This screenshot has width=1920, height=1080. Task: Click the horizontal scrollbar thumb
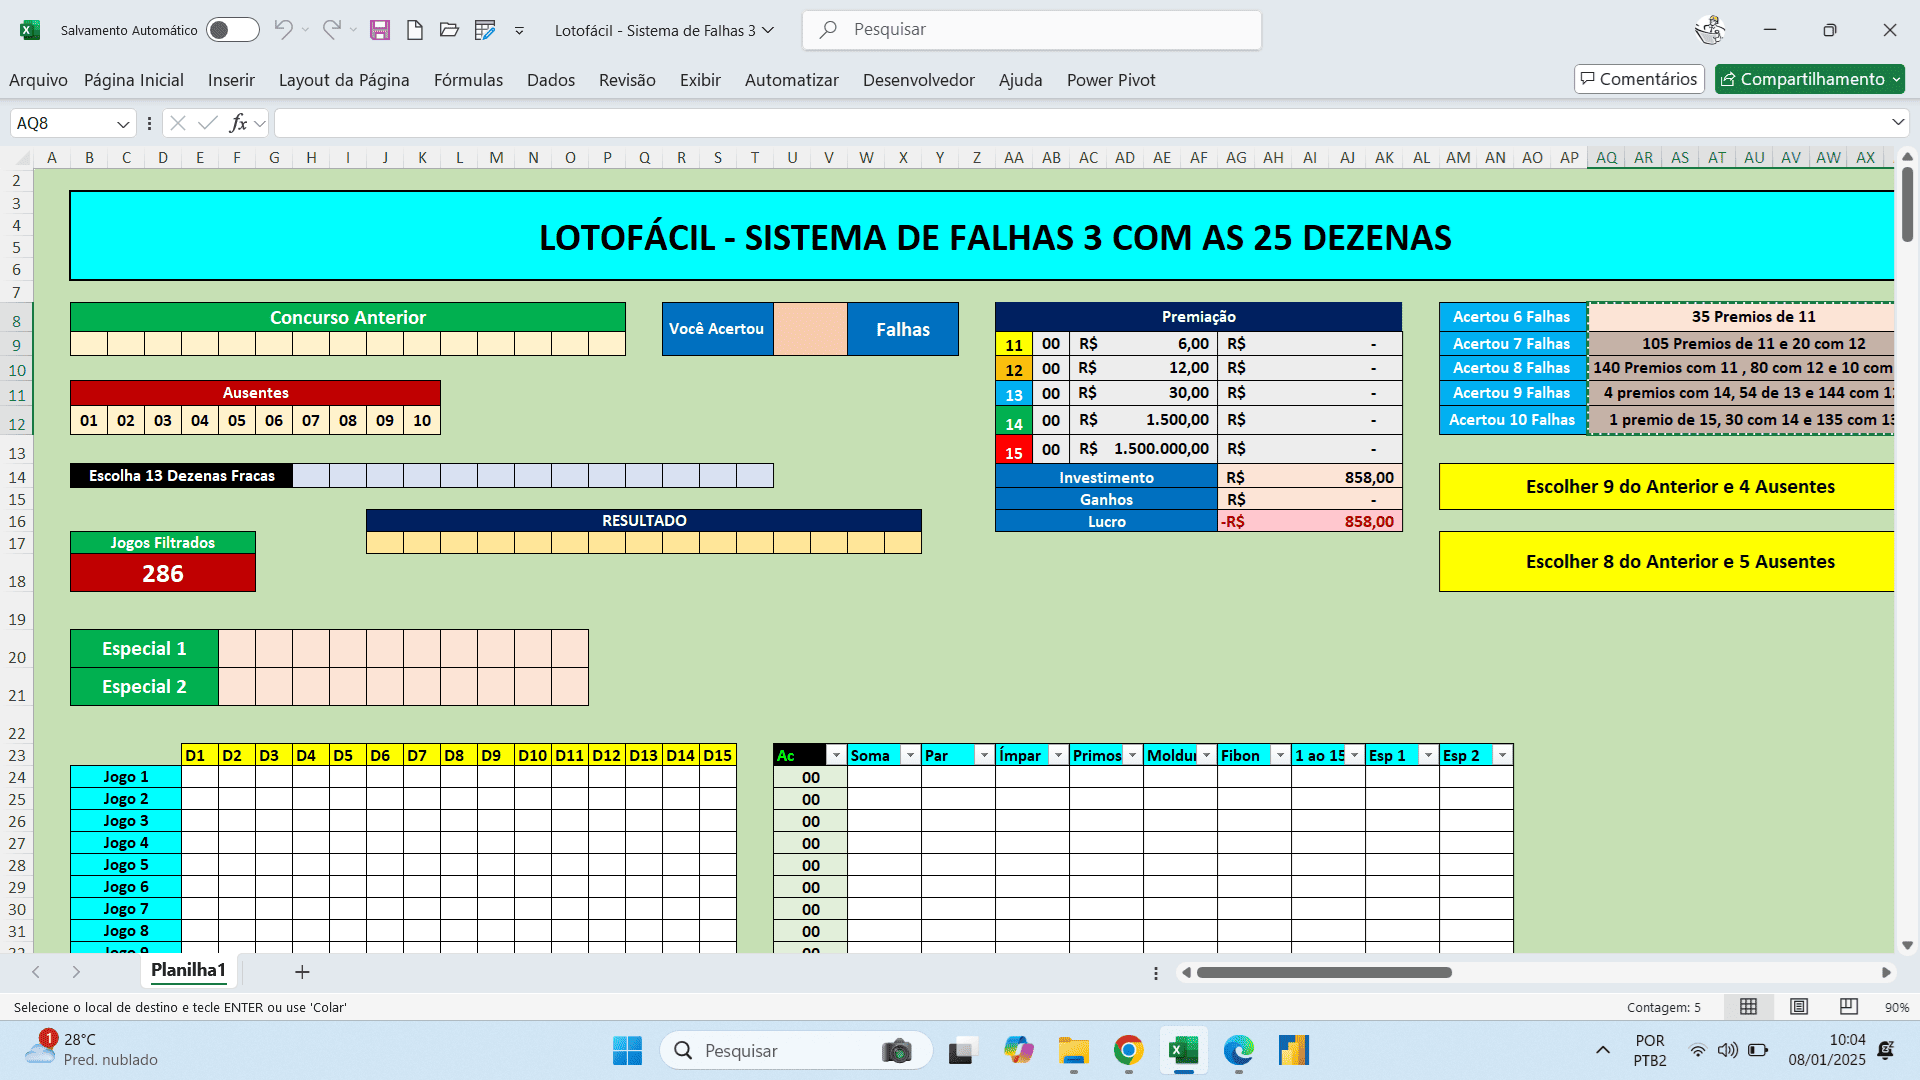[1324, 972]
